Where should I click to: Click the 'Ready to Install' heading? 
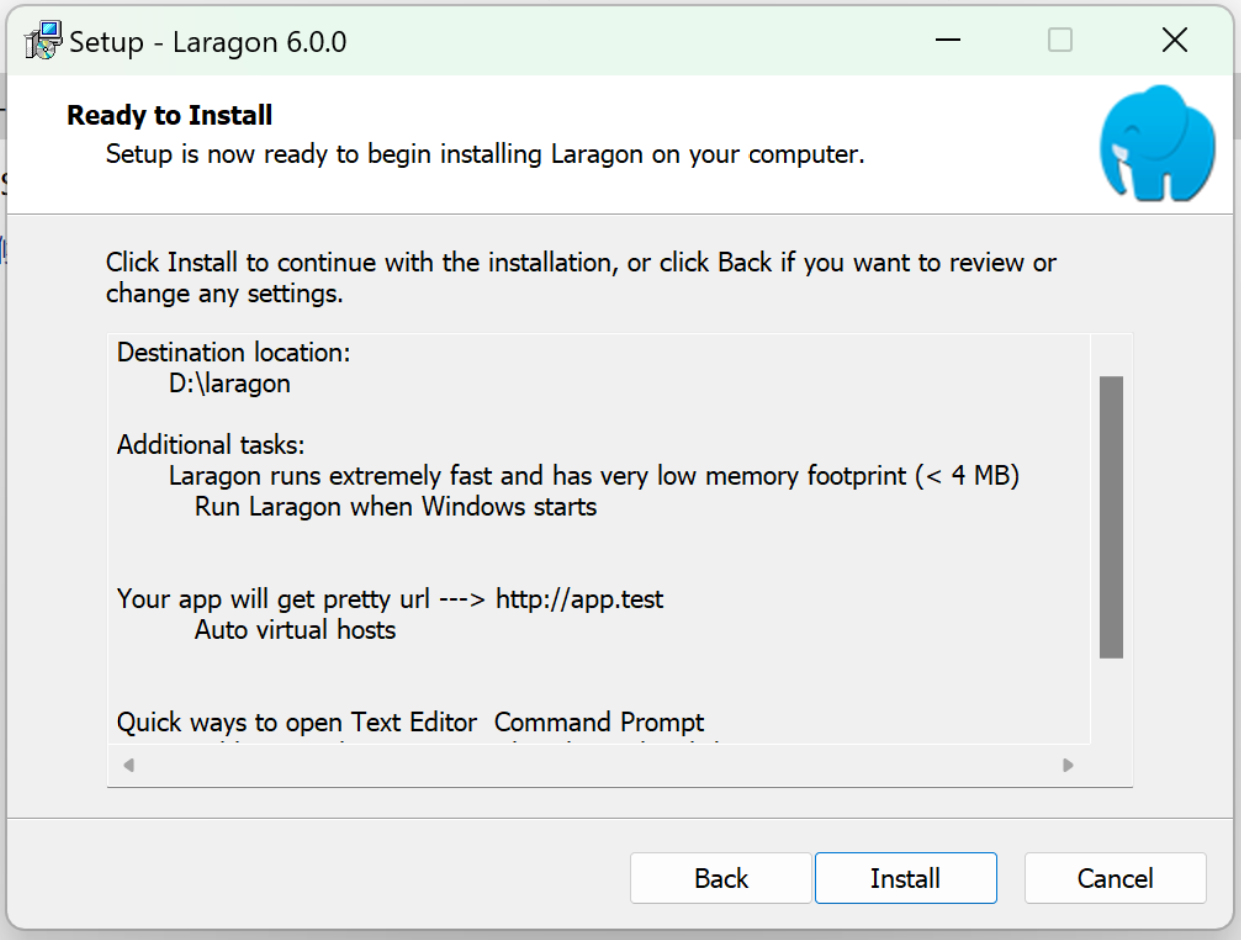170,116
